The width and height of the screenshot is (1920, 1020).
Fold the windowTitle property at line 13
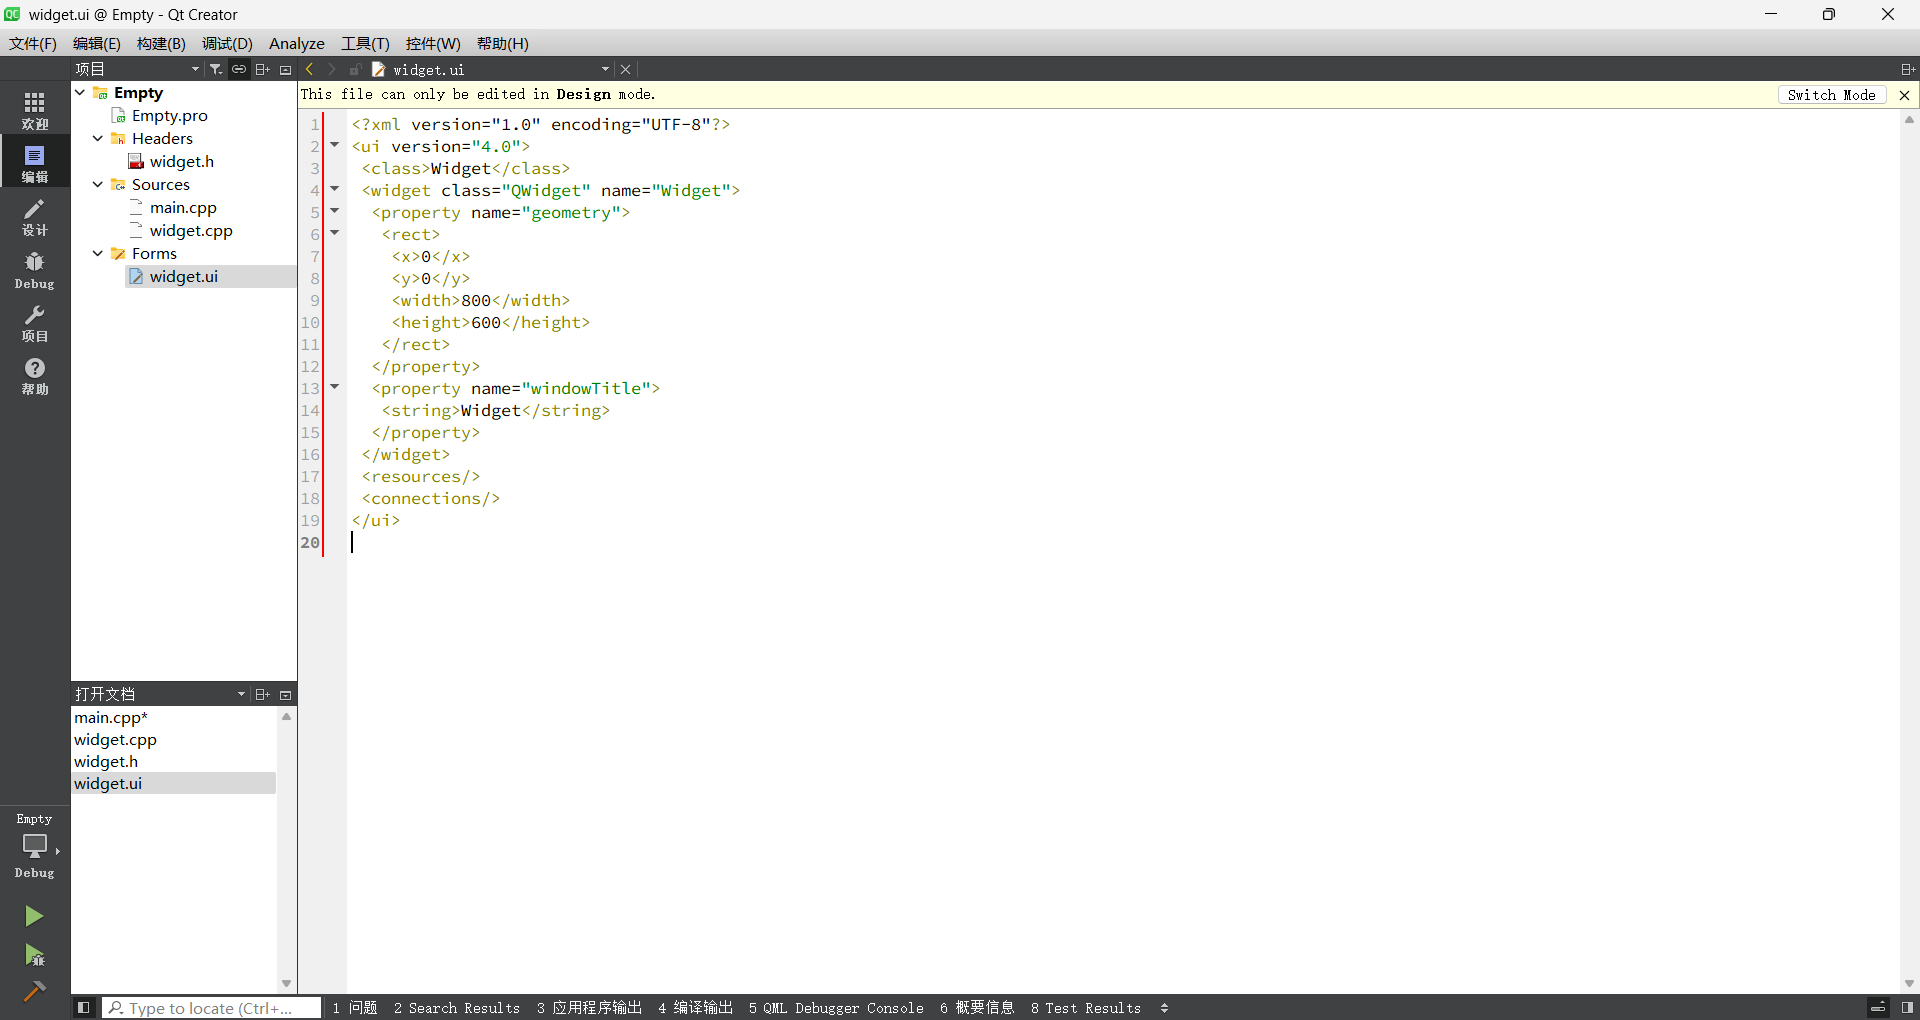335,387
